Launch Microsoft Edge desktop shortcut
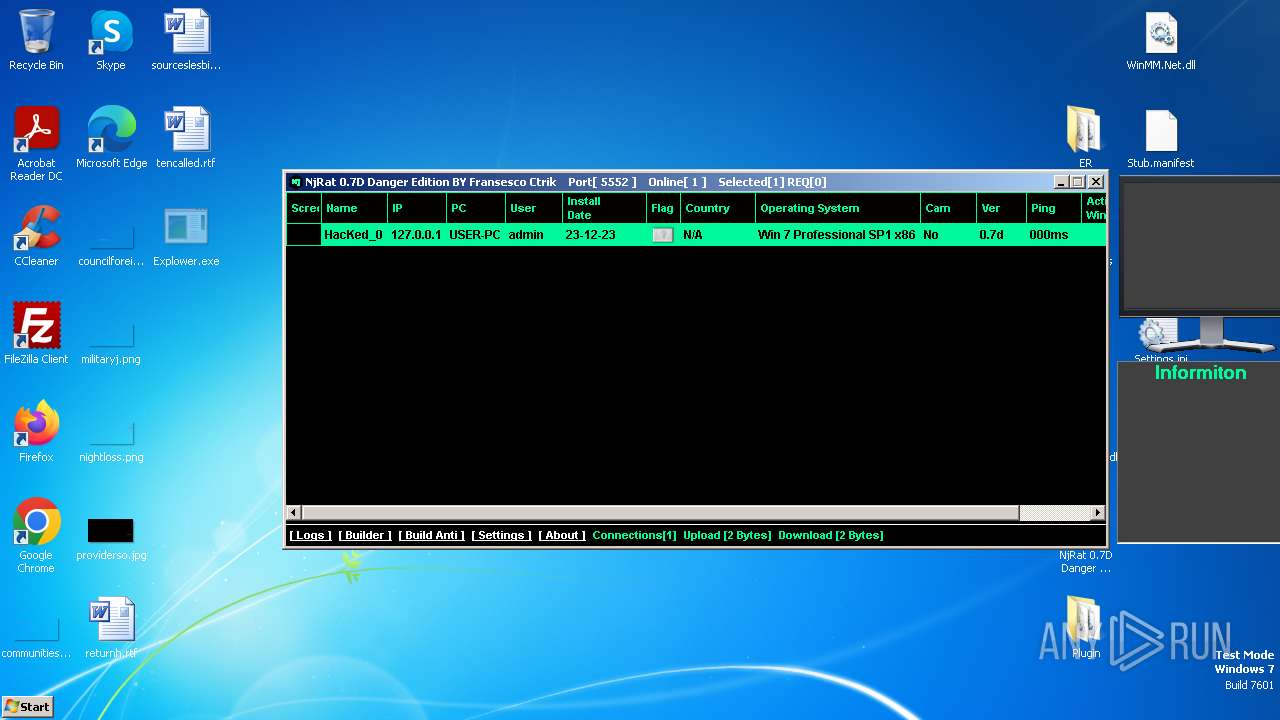Image resolution: width=1280 pixels, height=720 pixels. (x=111, y=138)
